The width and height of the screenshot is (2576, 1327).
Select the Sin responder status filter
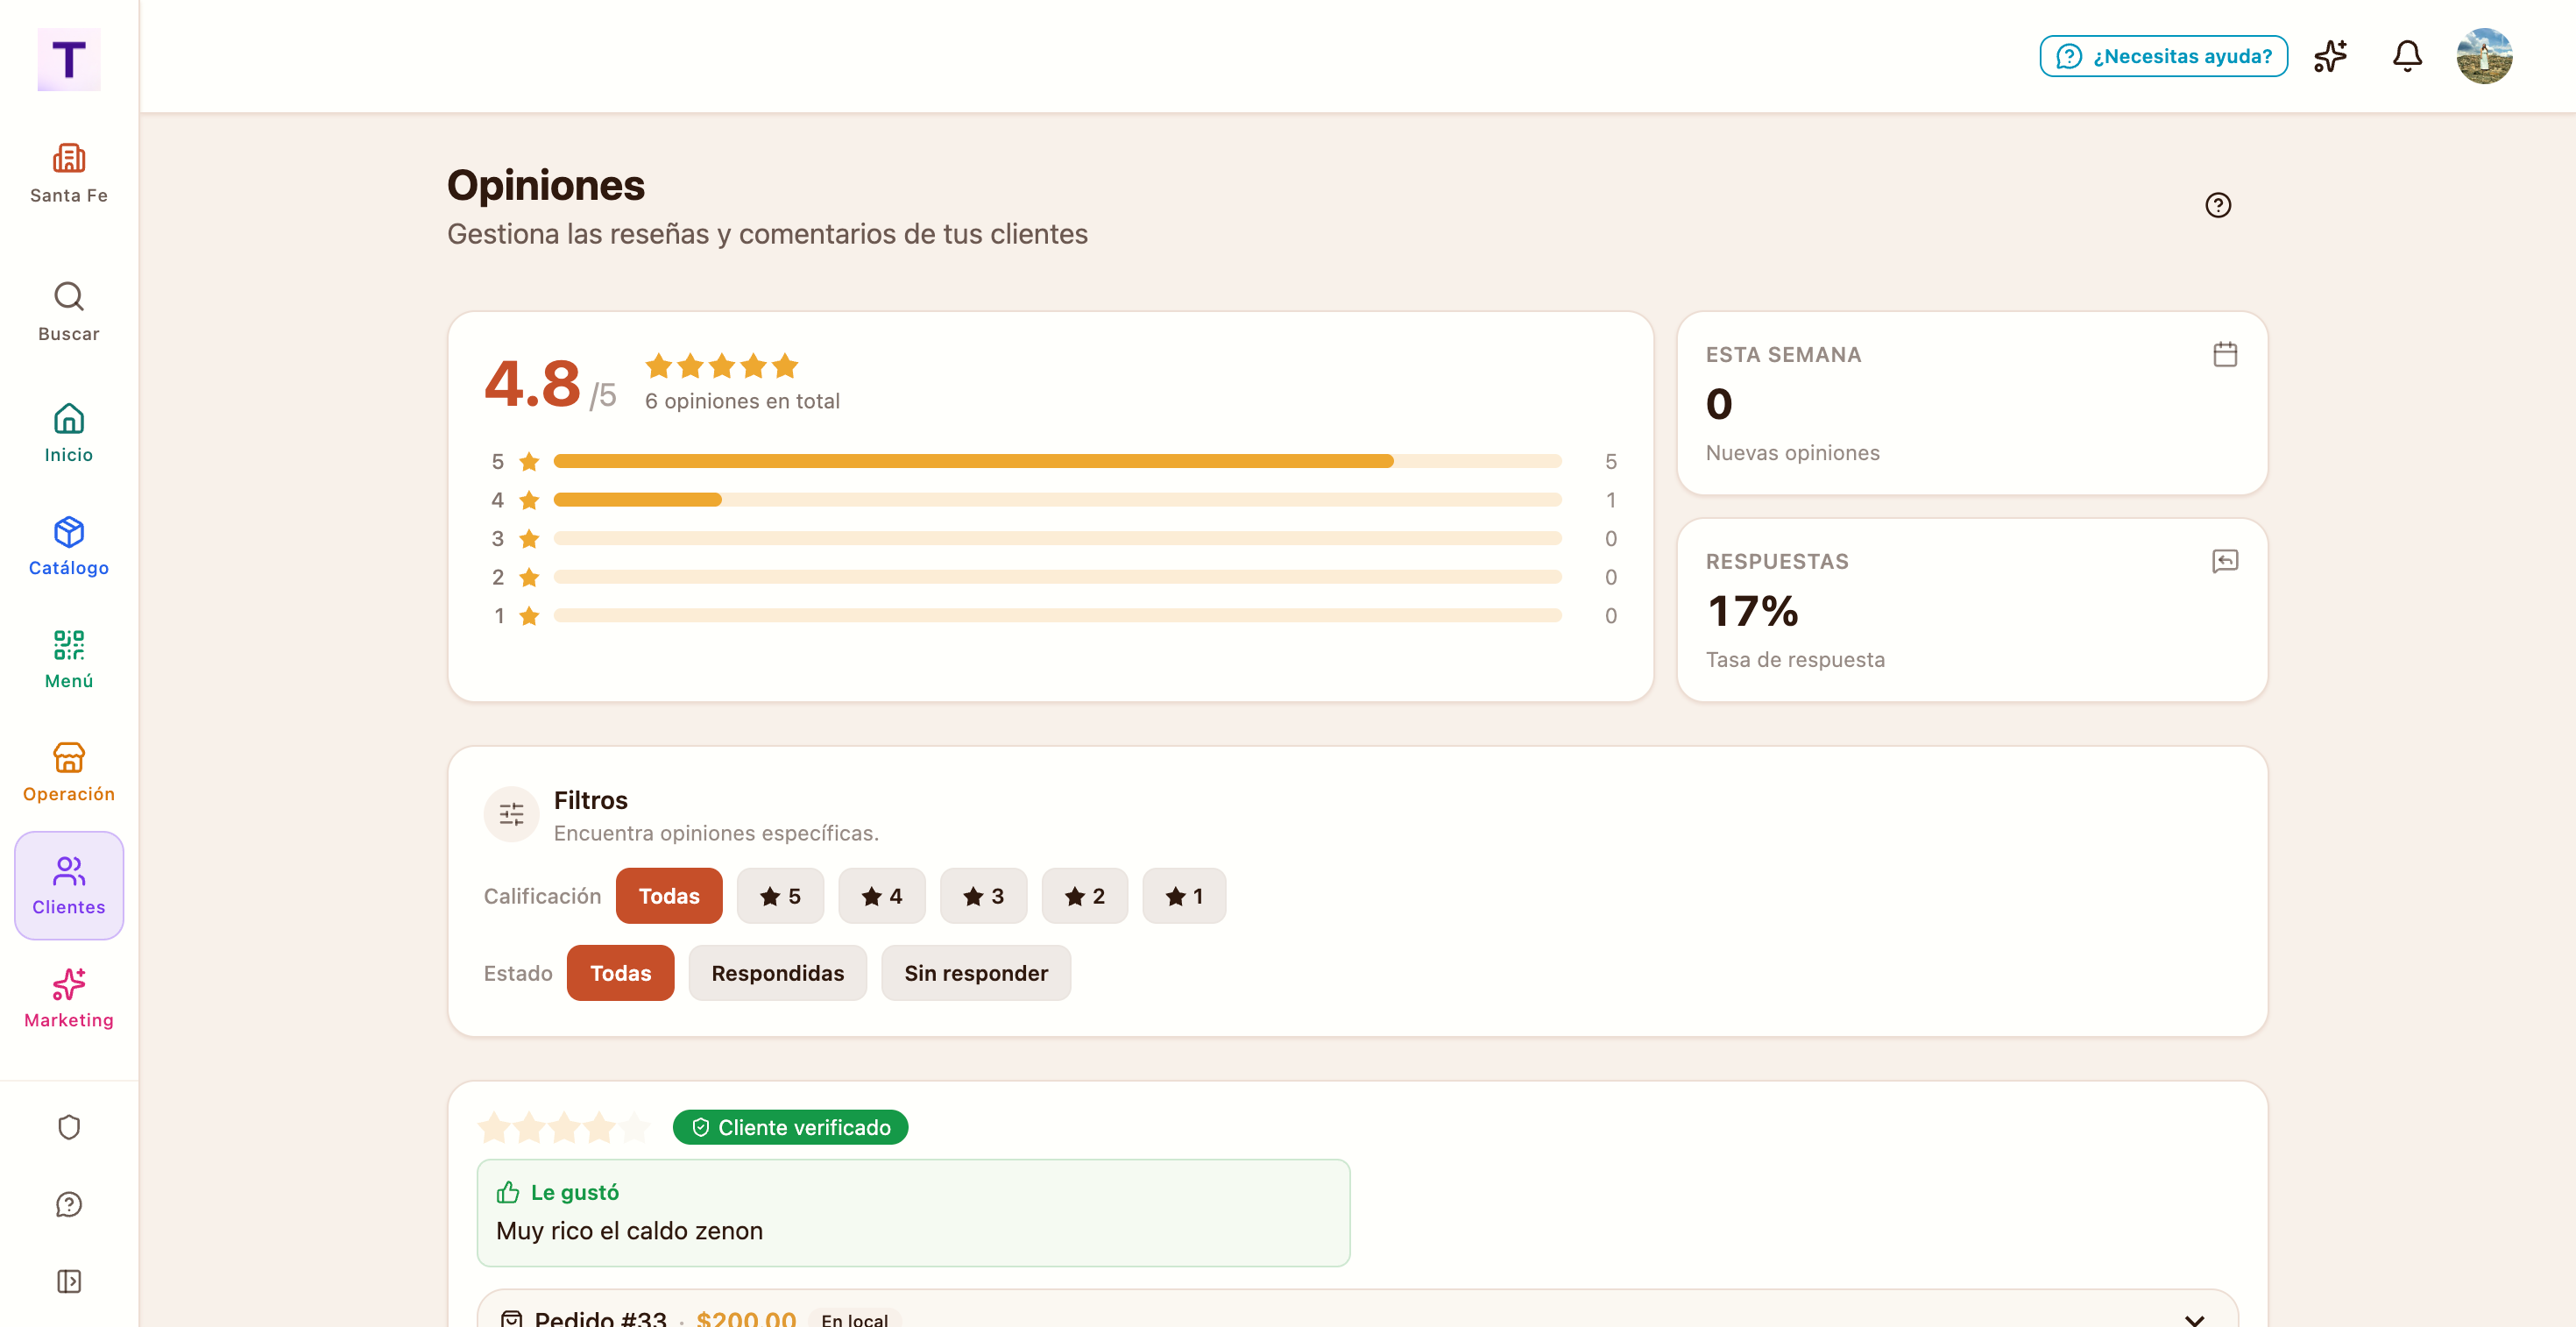click(x=976, y=973)
